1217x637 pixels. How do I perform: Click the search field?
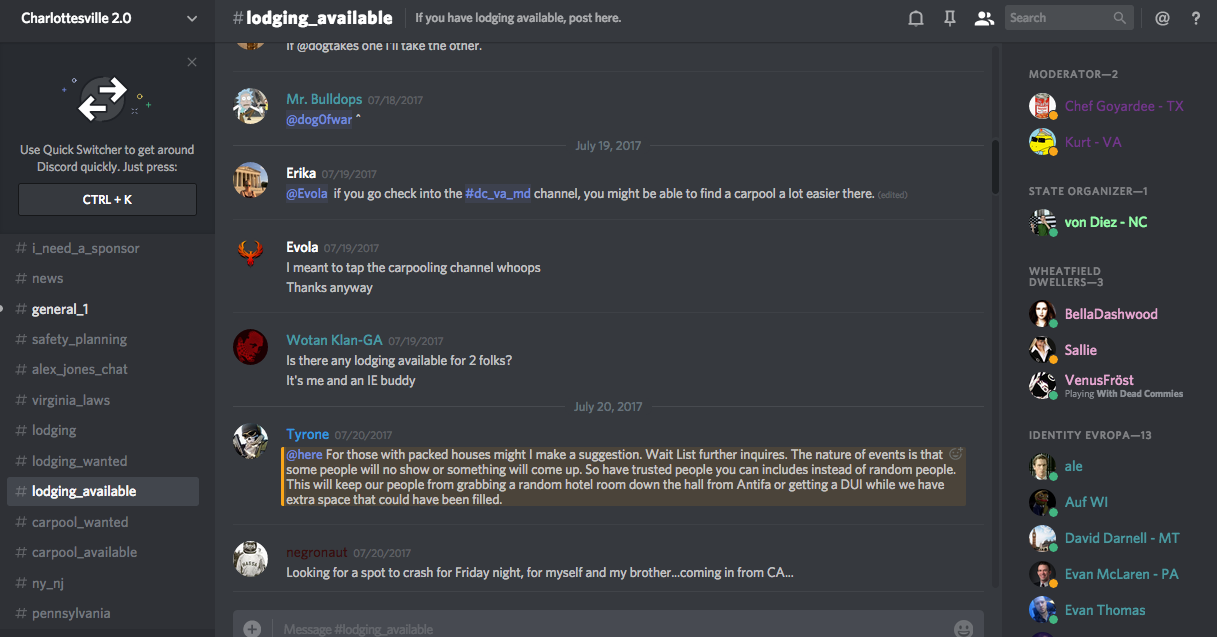point(1058,18)
